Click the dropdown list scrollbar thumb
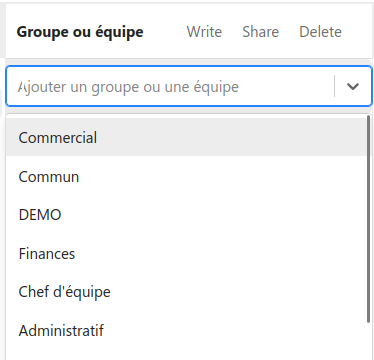The image size is (374, 360). (x=368, y=219)
